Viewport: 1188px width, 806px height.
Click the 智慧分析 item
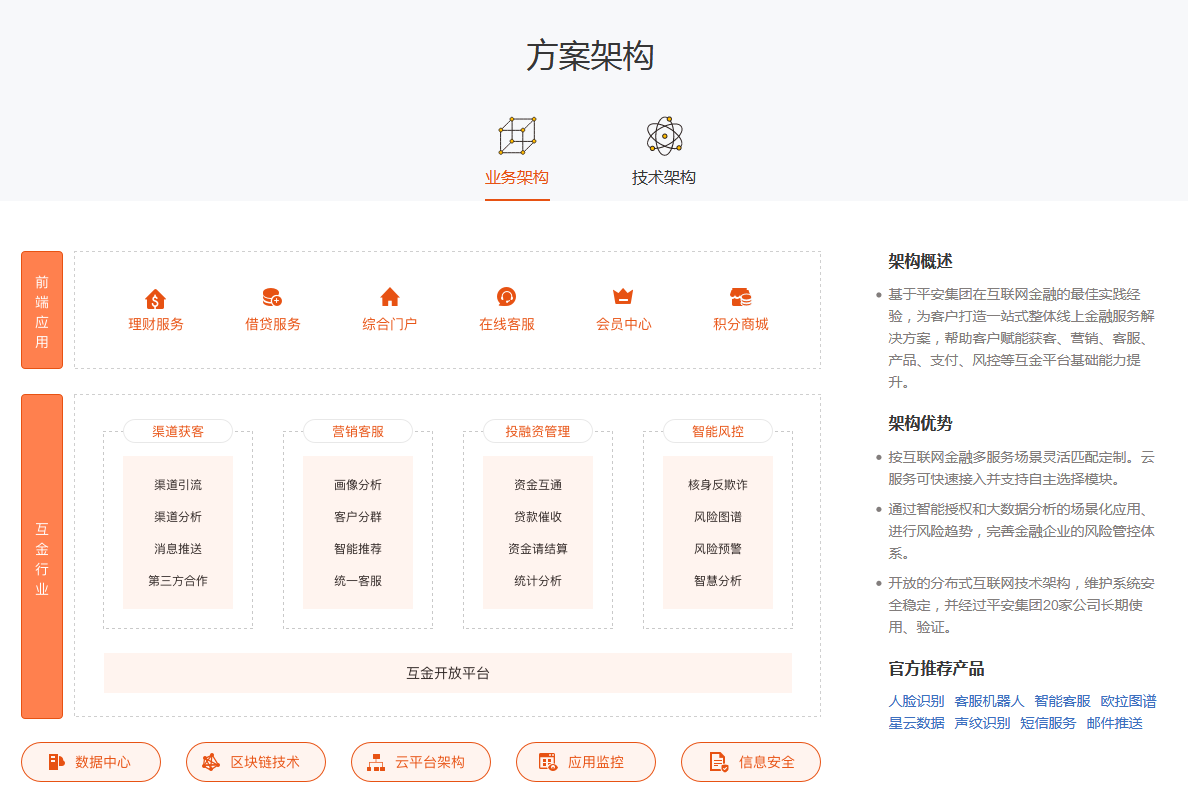[x=717, y=581]
